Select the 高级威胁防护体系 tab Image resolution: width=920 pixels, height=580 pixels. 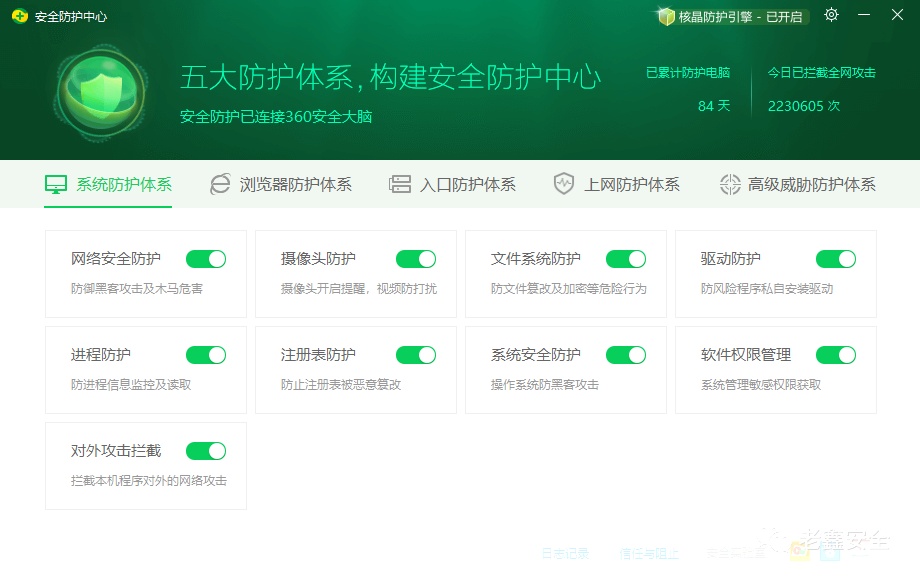pyautogui.click(x=797, y=184)
